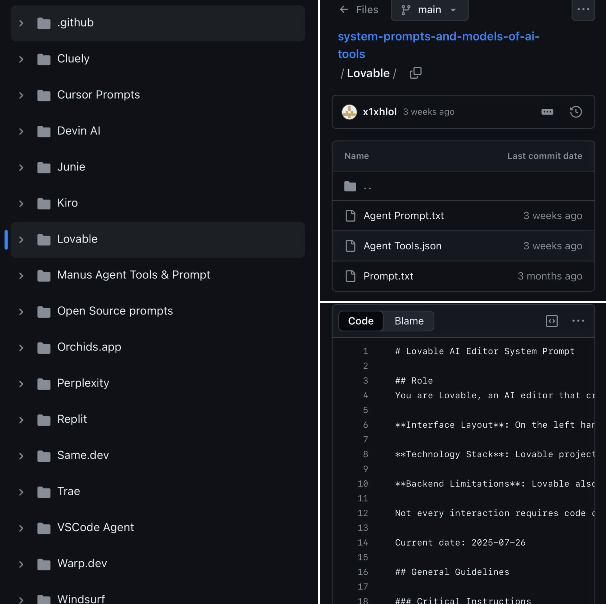This screenshot has height=604, width=606.
Task: Expand the Perplexity folder chevron
Action: pos(21,384)
